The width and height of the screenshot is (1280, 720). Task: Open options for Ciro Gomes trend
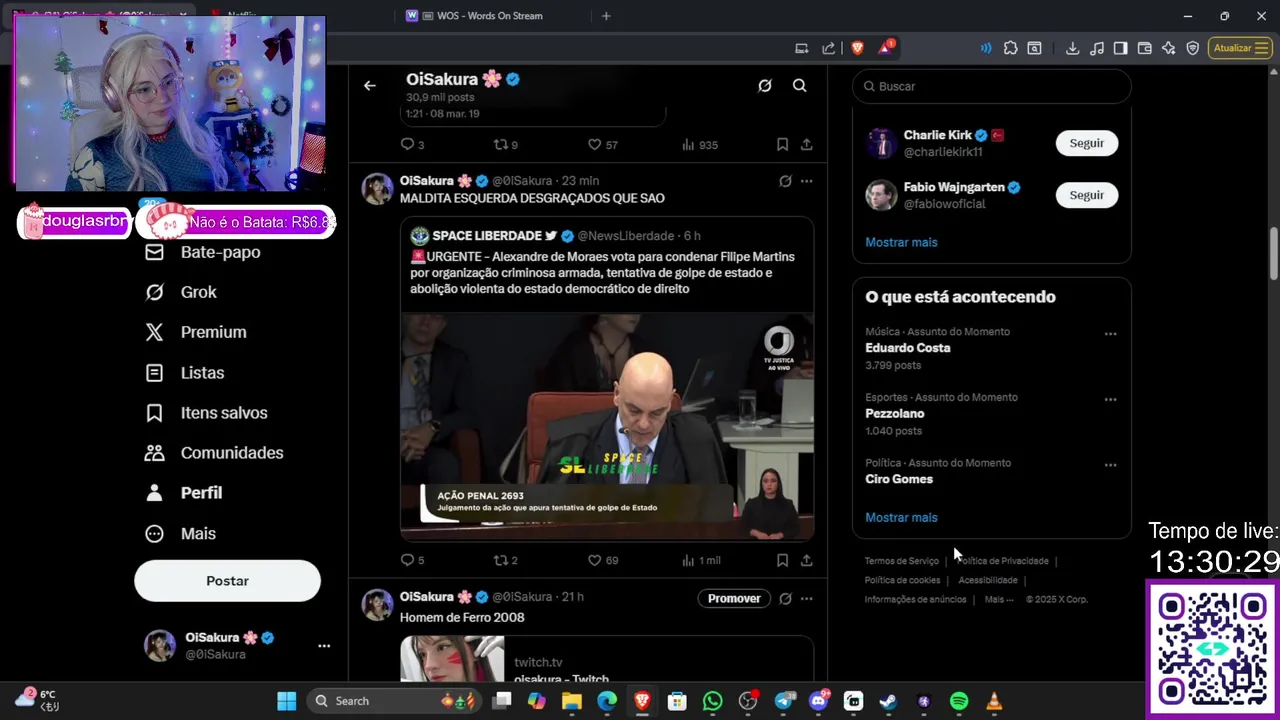click(x=1110, y=465)
